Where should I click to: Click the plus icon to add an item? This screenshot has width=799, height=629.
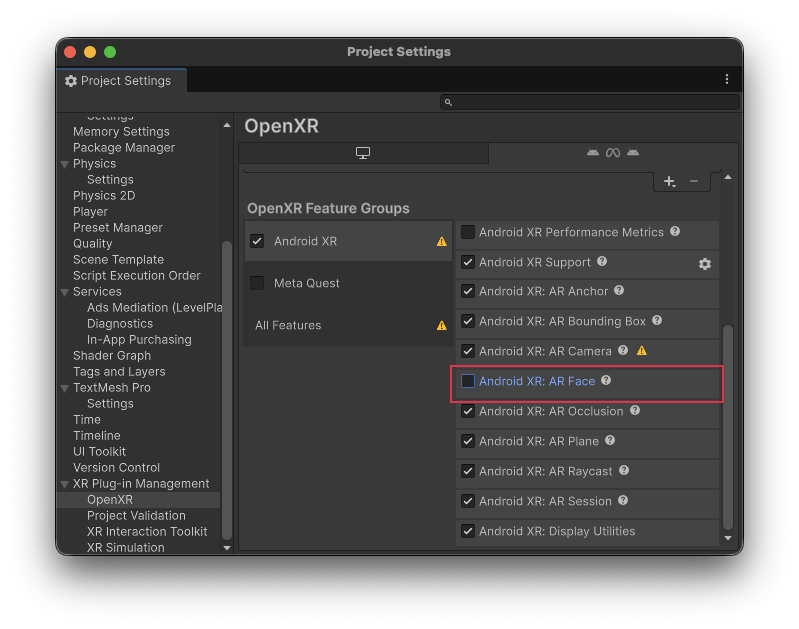[669, 182]
